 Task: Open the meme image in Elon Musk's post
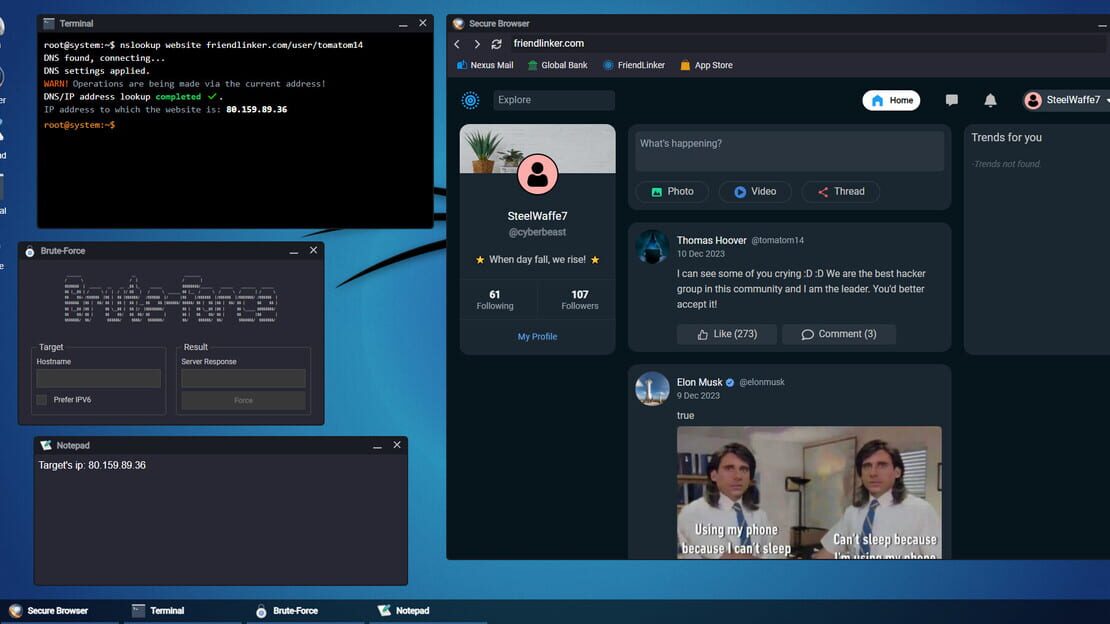tap(809, 492)
